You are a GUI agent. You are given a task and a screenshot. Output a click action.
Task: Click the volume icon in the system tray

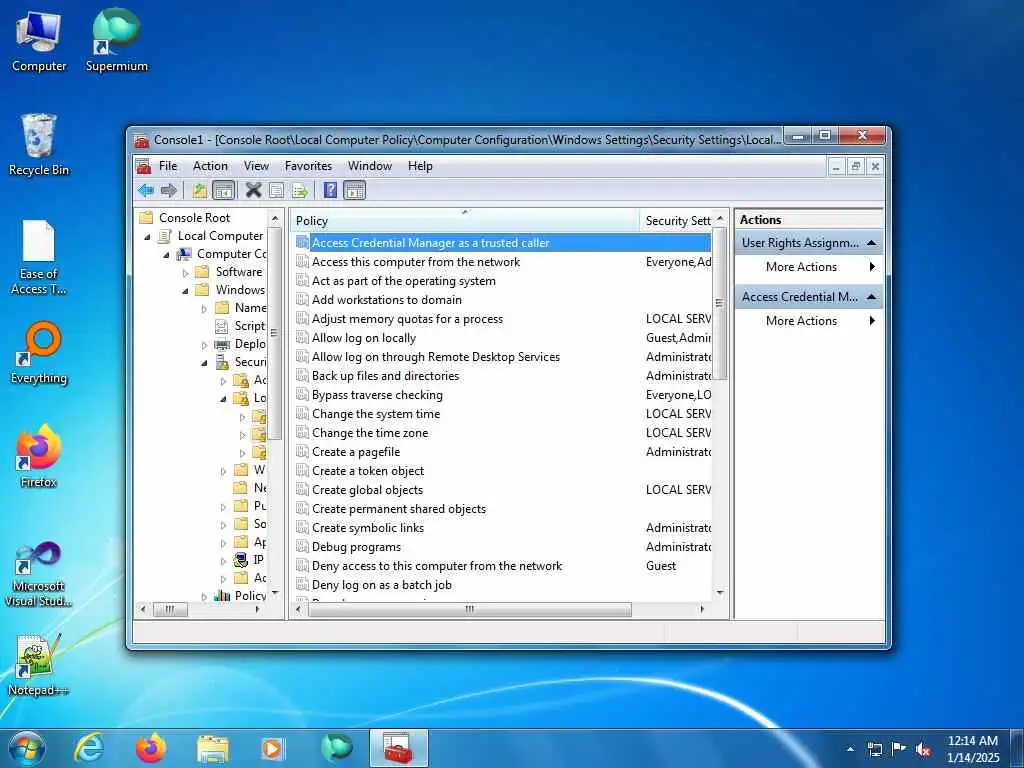click(923, 750)
